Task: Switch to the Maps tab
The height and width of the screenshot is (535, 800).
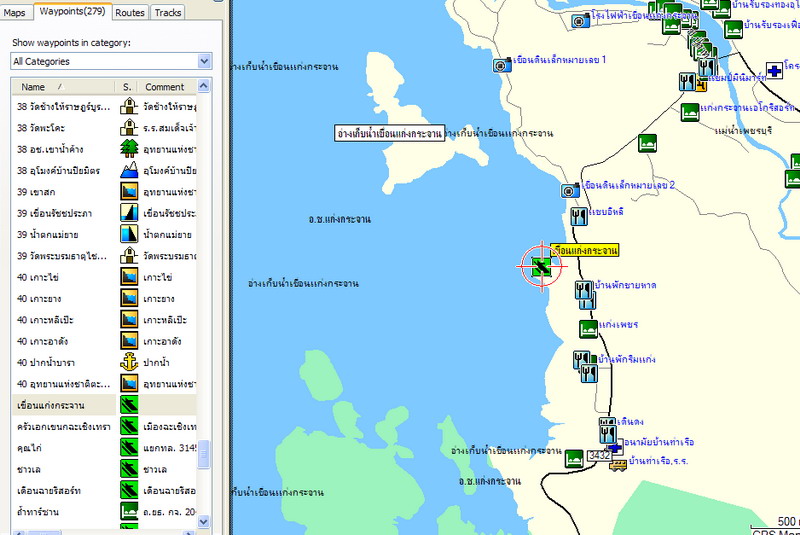Action: 14,13
